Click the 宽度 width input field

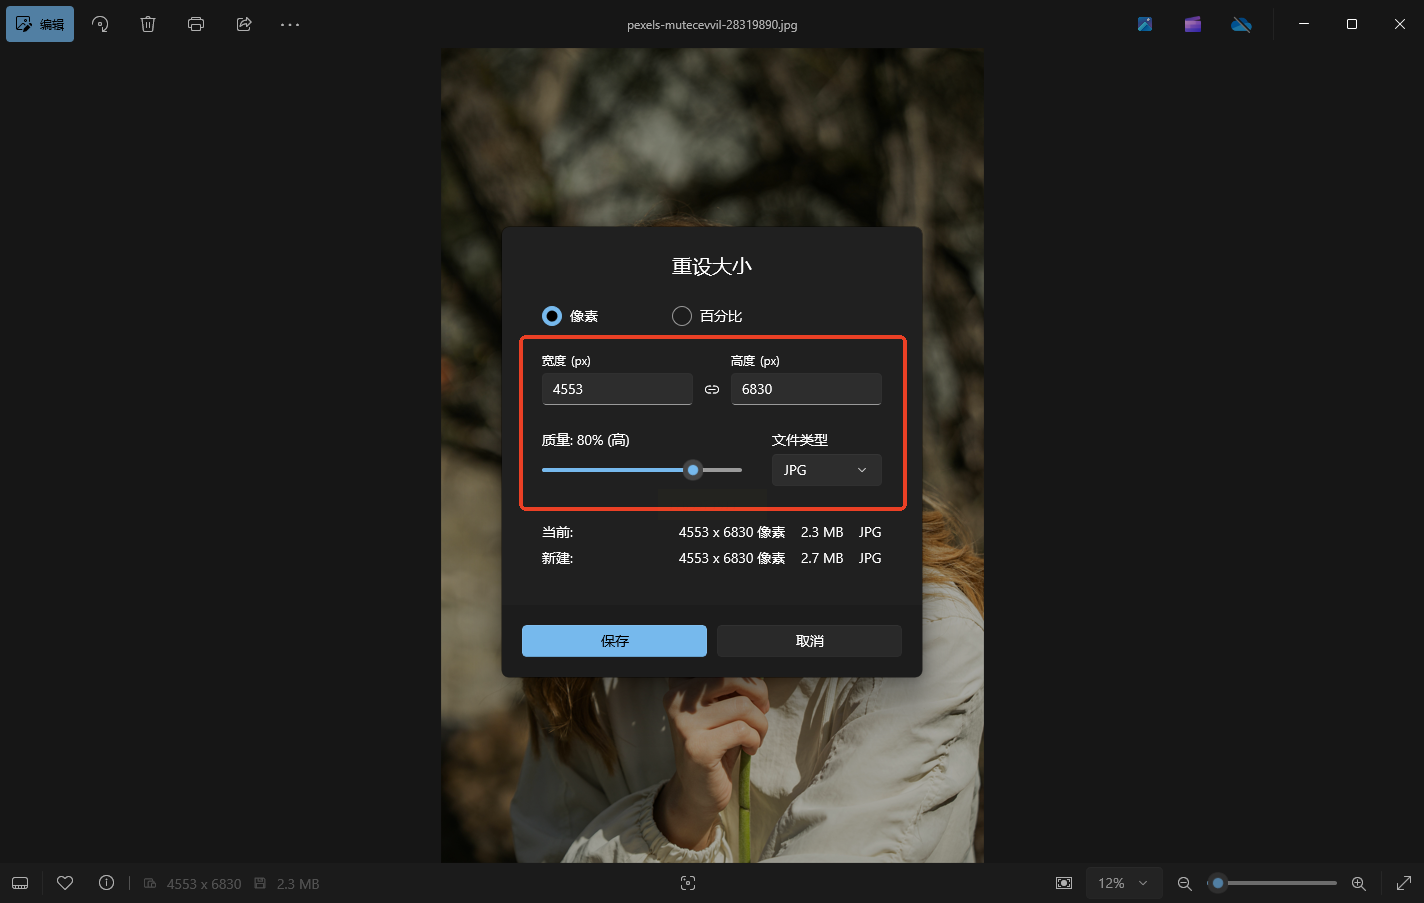pos(617,389)
